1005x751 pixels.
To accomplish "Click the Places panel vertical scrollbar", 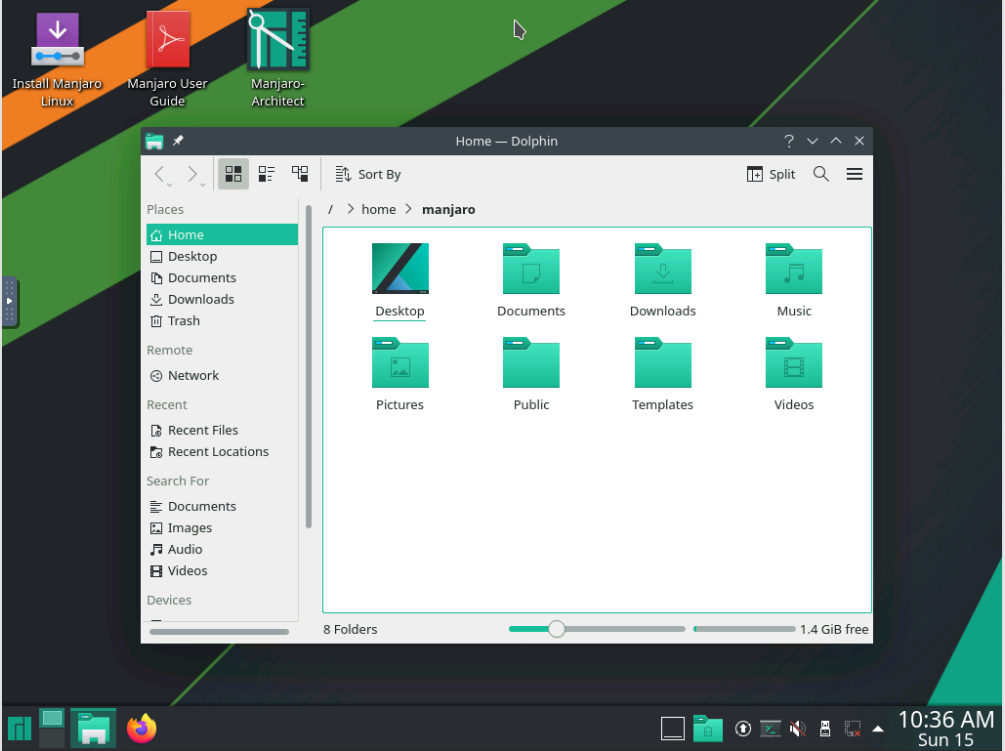I will coord(308,366).
